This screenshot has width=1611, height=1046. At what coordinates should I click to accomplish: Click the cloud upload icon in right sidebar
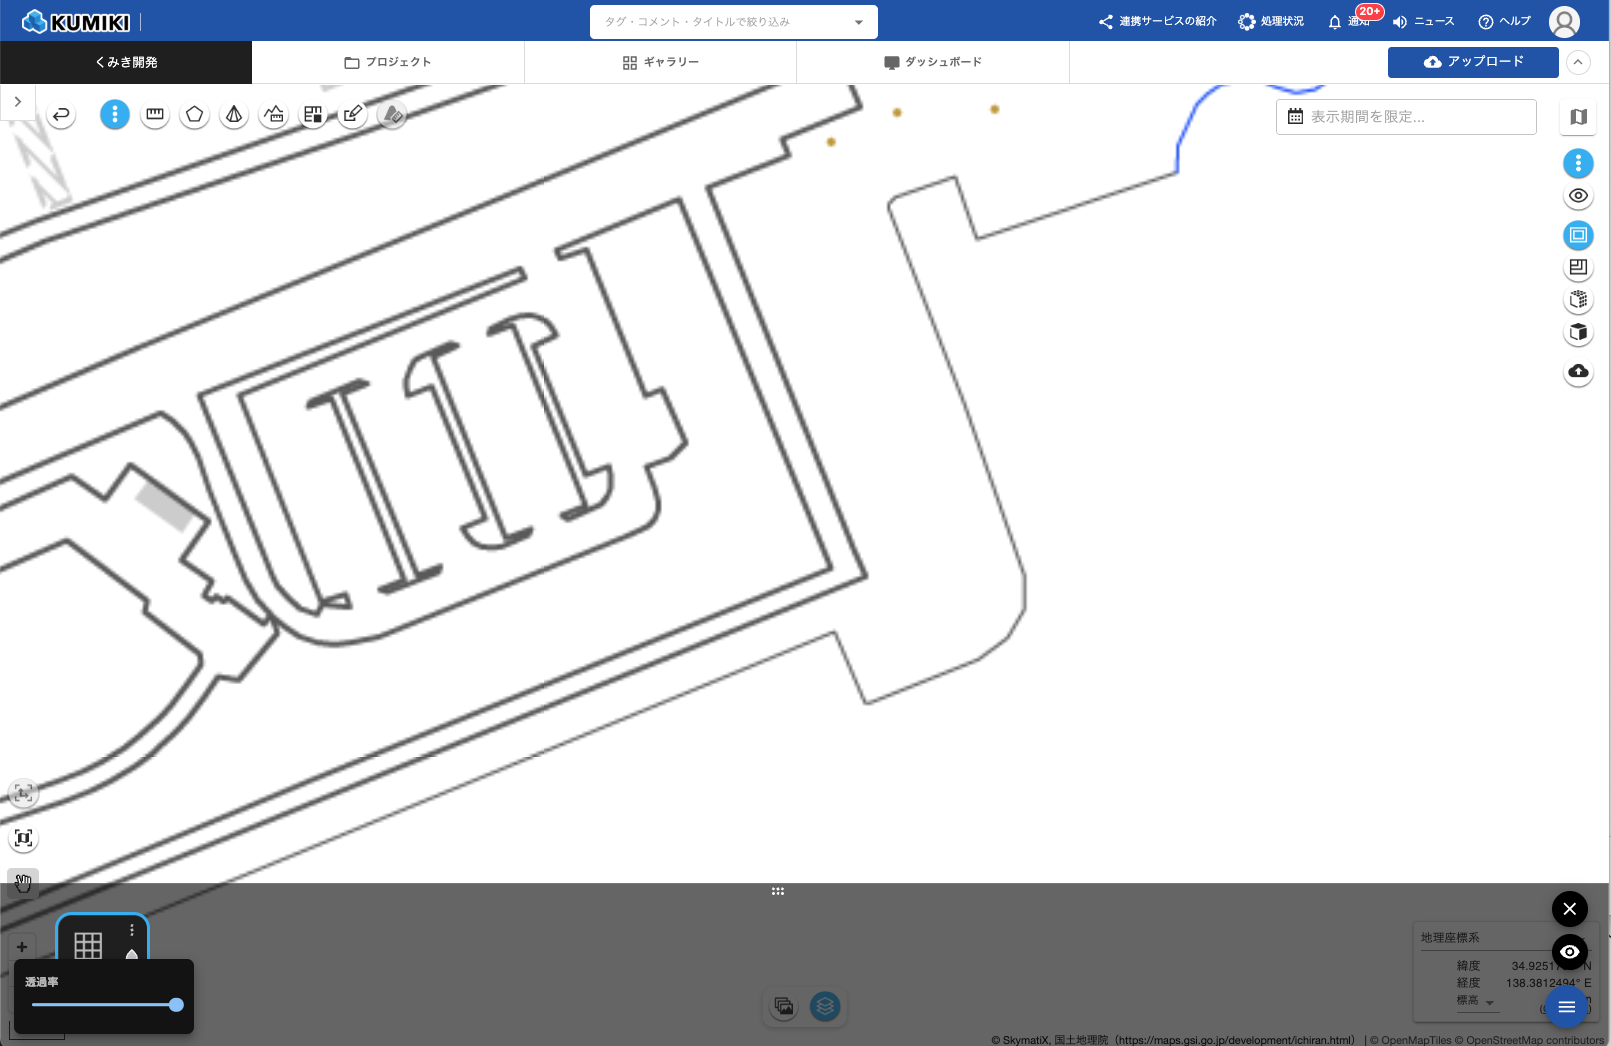click(1578, 372)
